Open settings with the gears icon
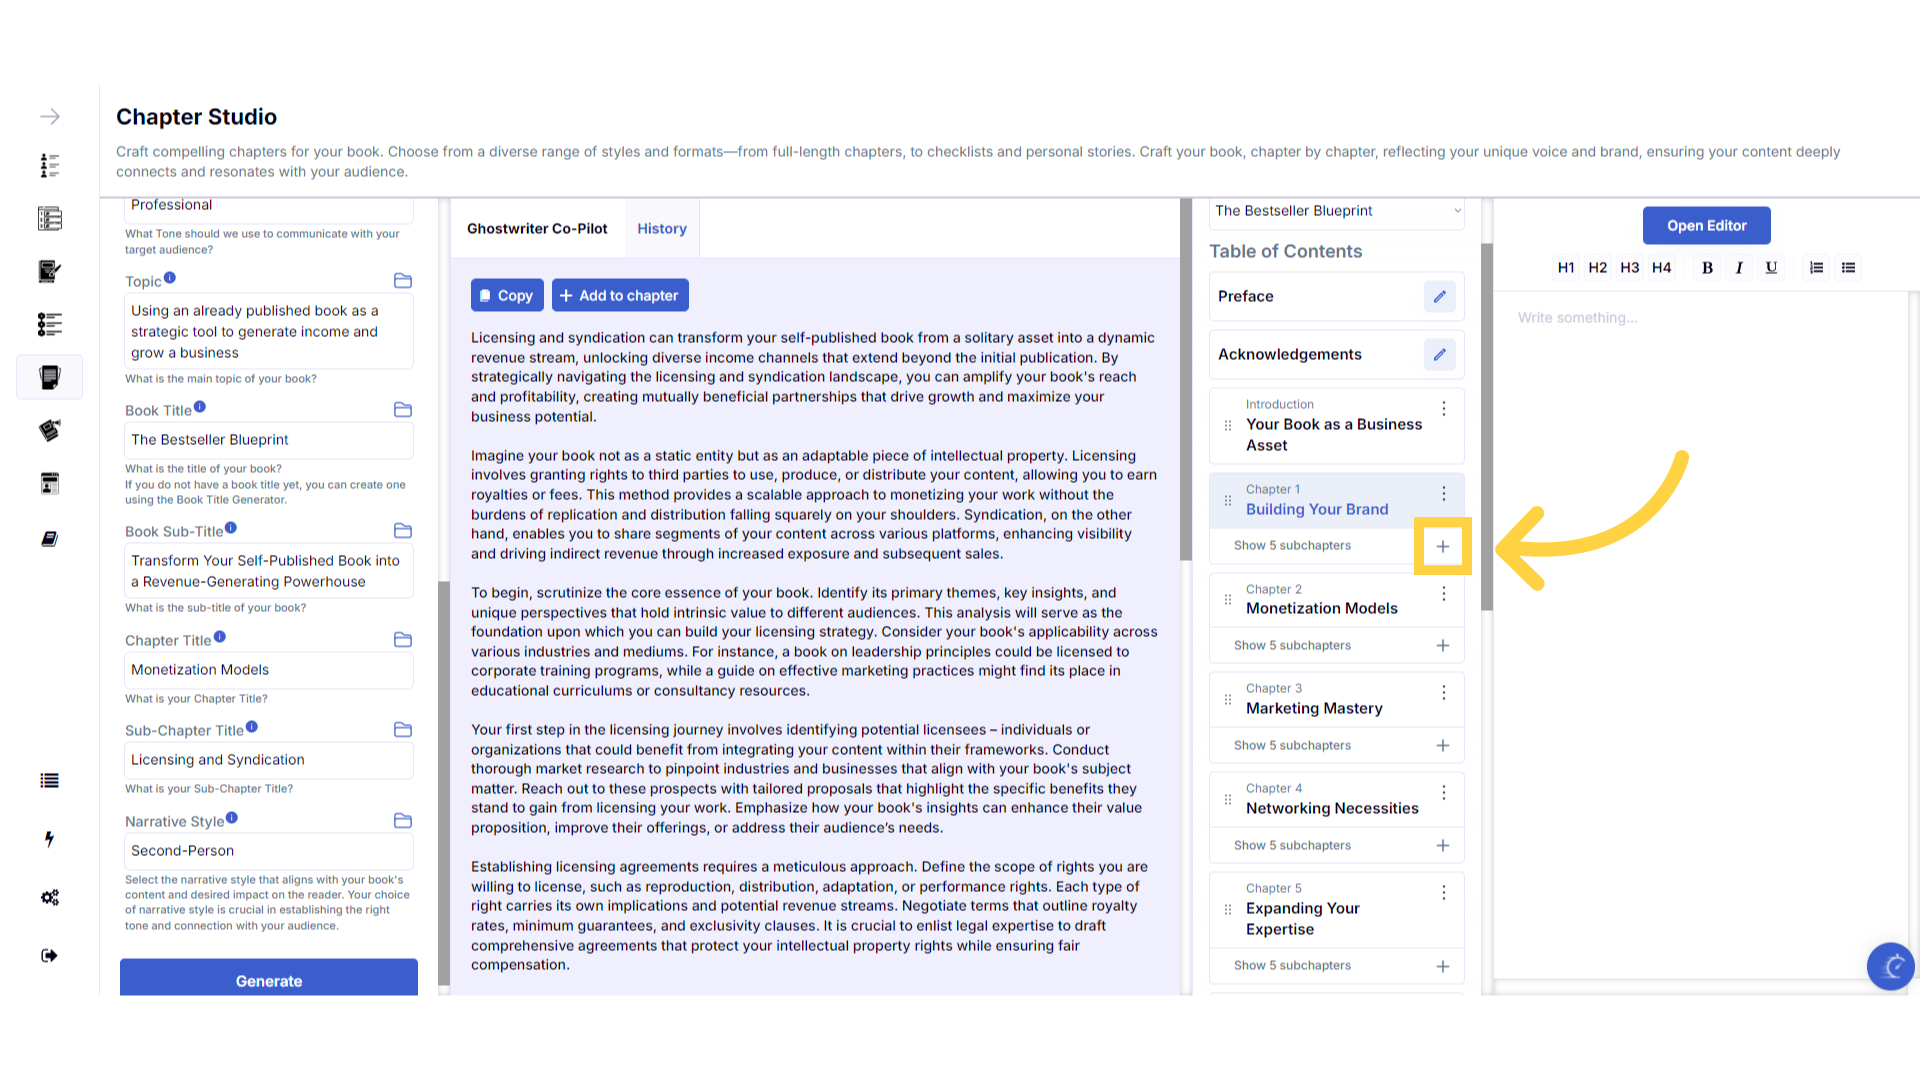This screenshot has width=1920, height=1080. coord(50,897)
